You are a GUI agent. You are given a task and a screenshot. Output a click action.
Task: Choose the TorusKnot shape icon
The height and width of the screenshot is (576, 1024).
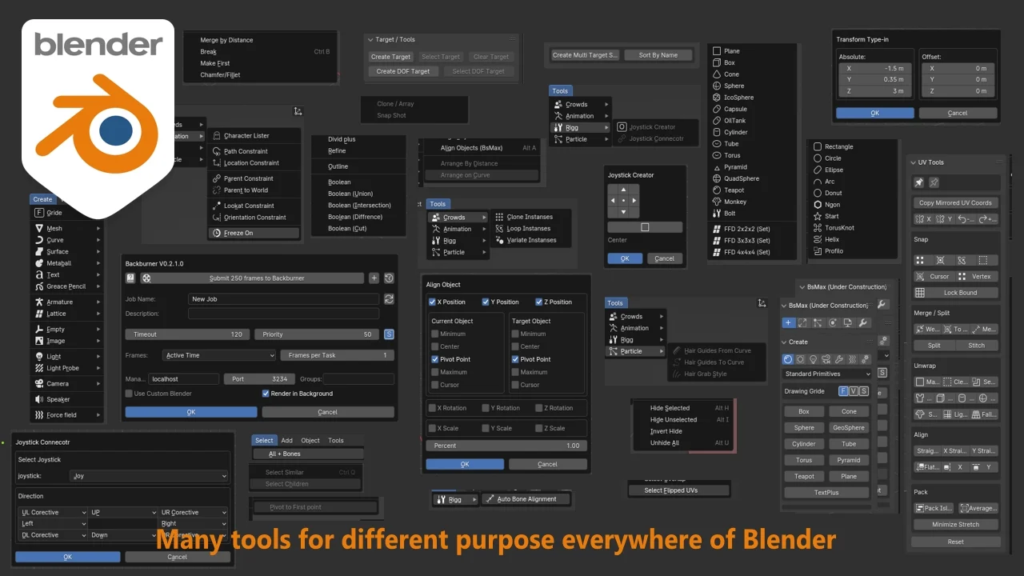tap(817, 227)
